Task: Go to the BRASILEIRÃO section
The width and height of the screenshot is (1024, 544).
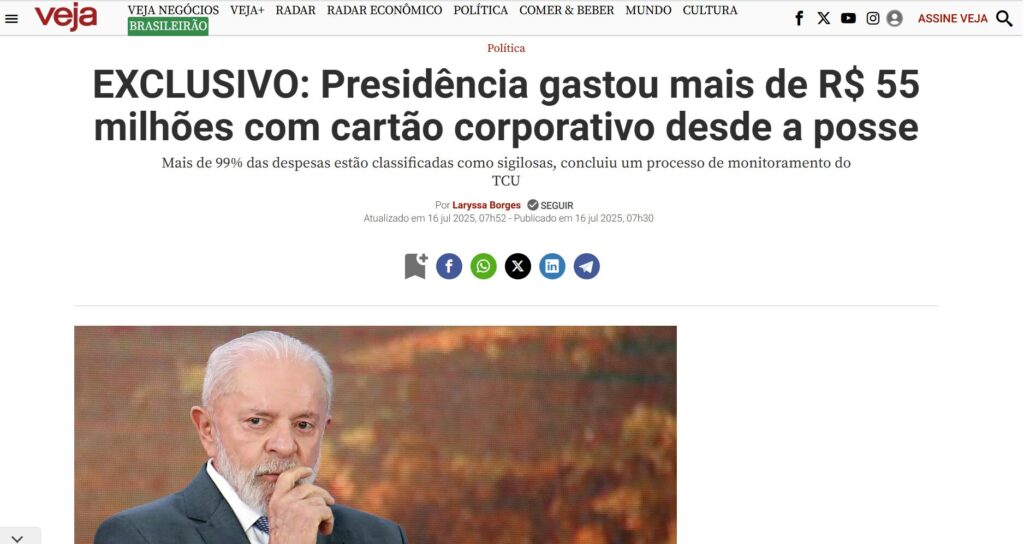Action: point(168,26)
